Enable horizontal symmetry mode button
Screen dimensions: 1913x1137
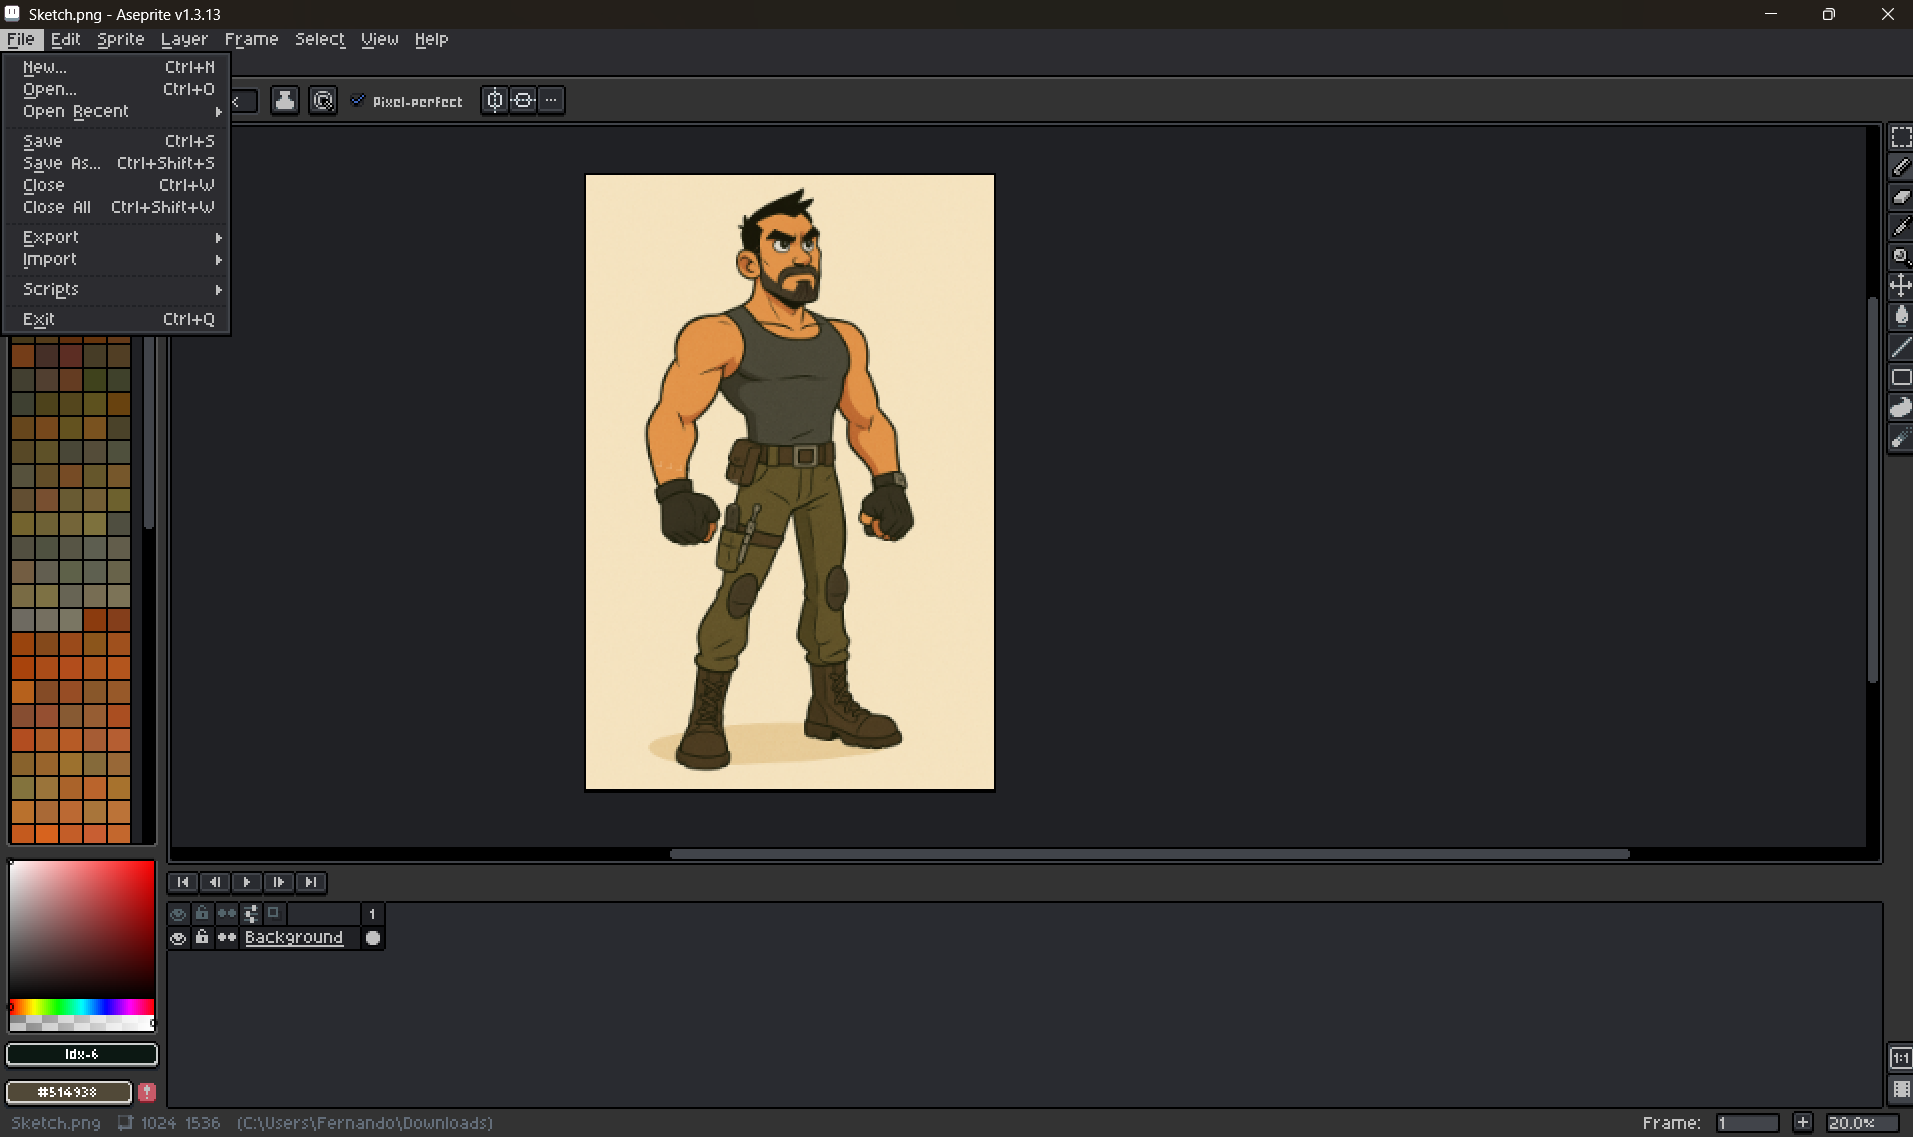tap(522, 100)
